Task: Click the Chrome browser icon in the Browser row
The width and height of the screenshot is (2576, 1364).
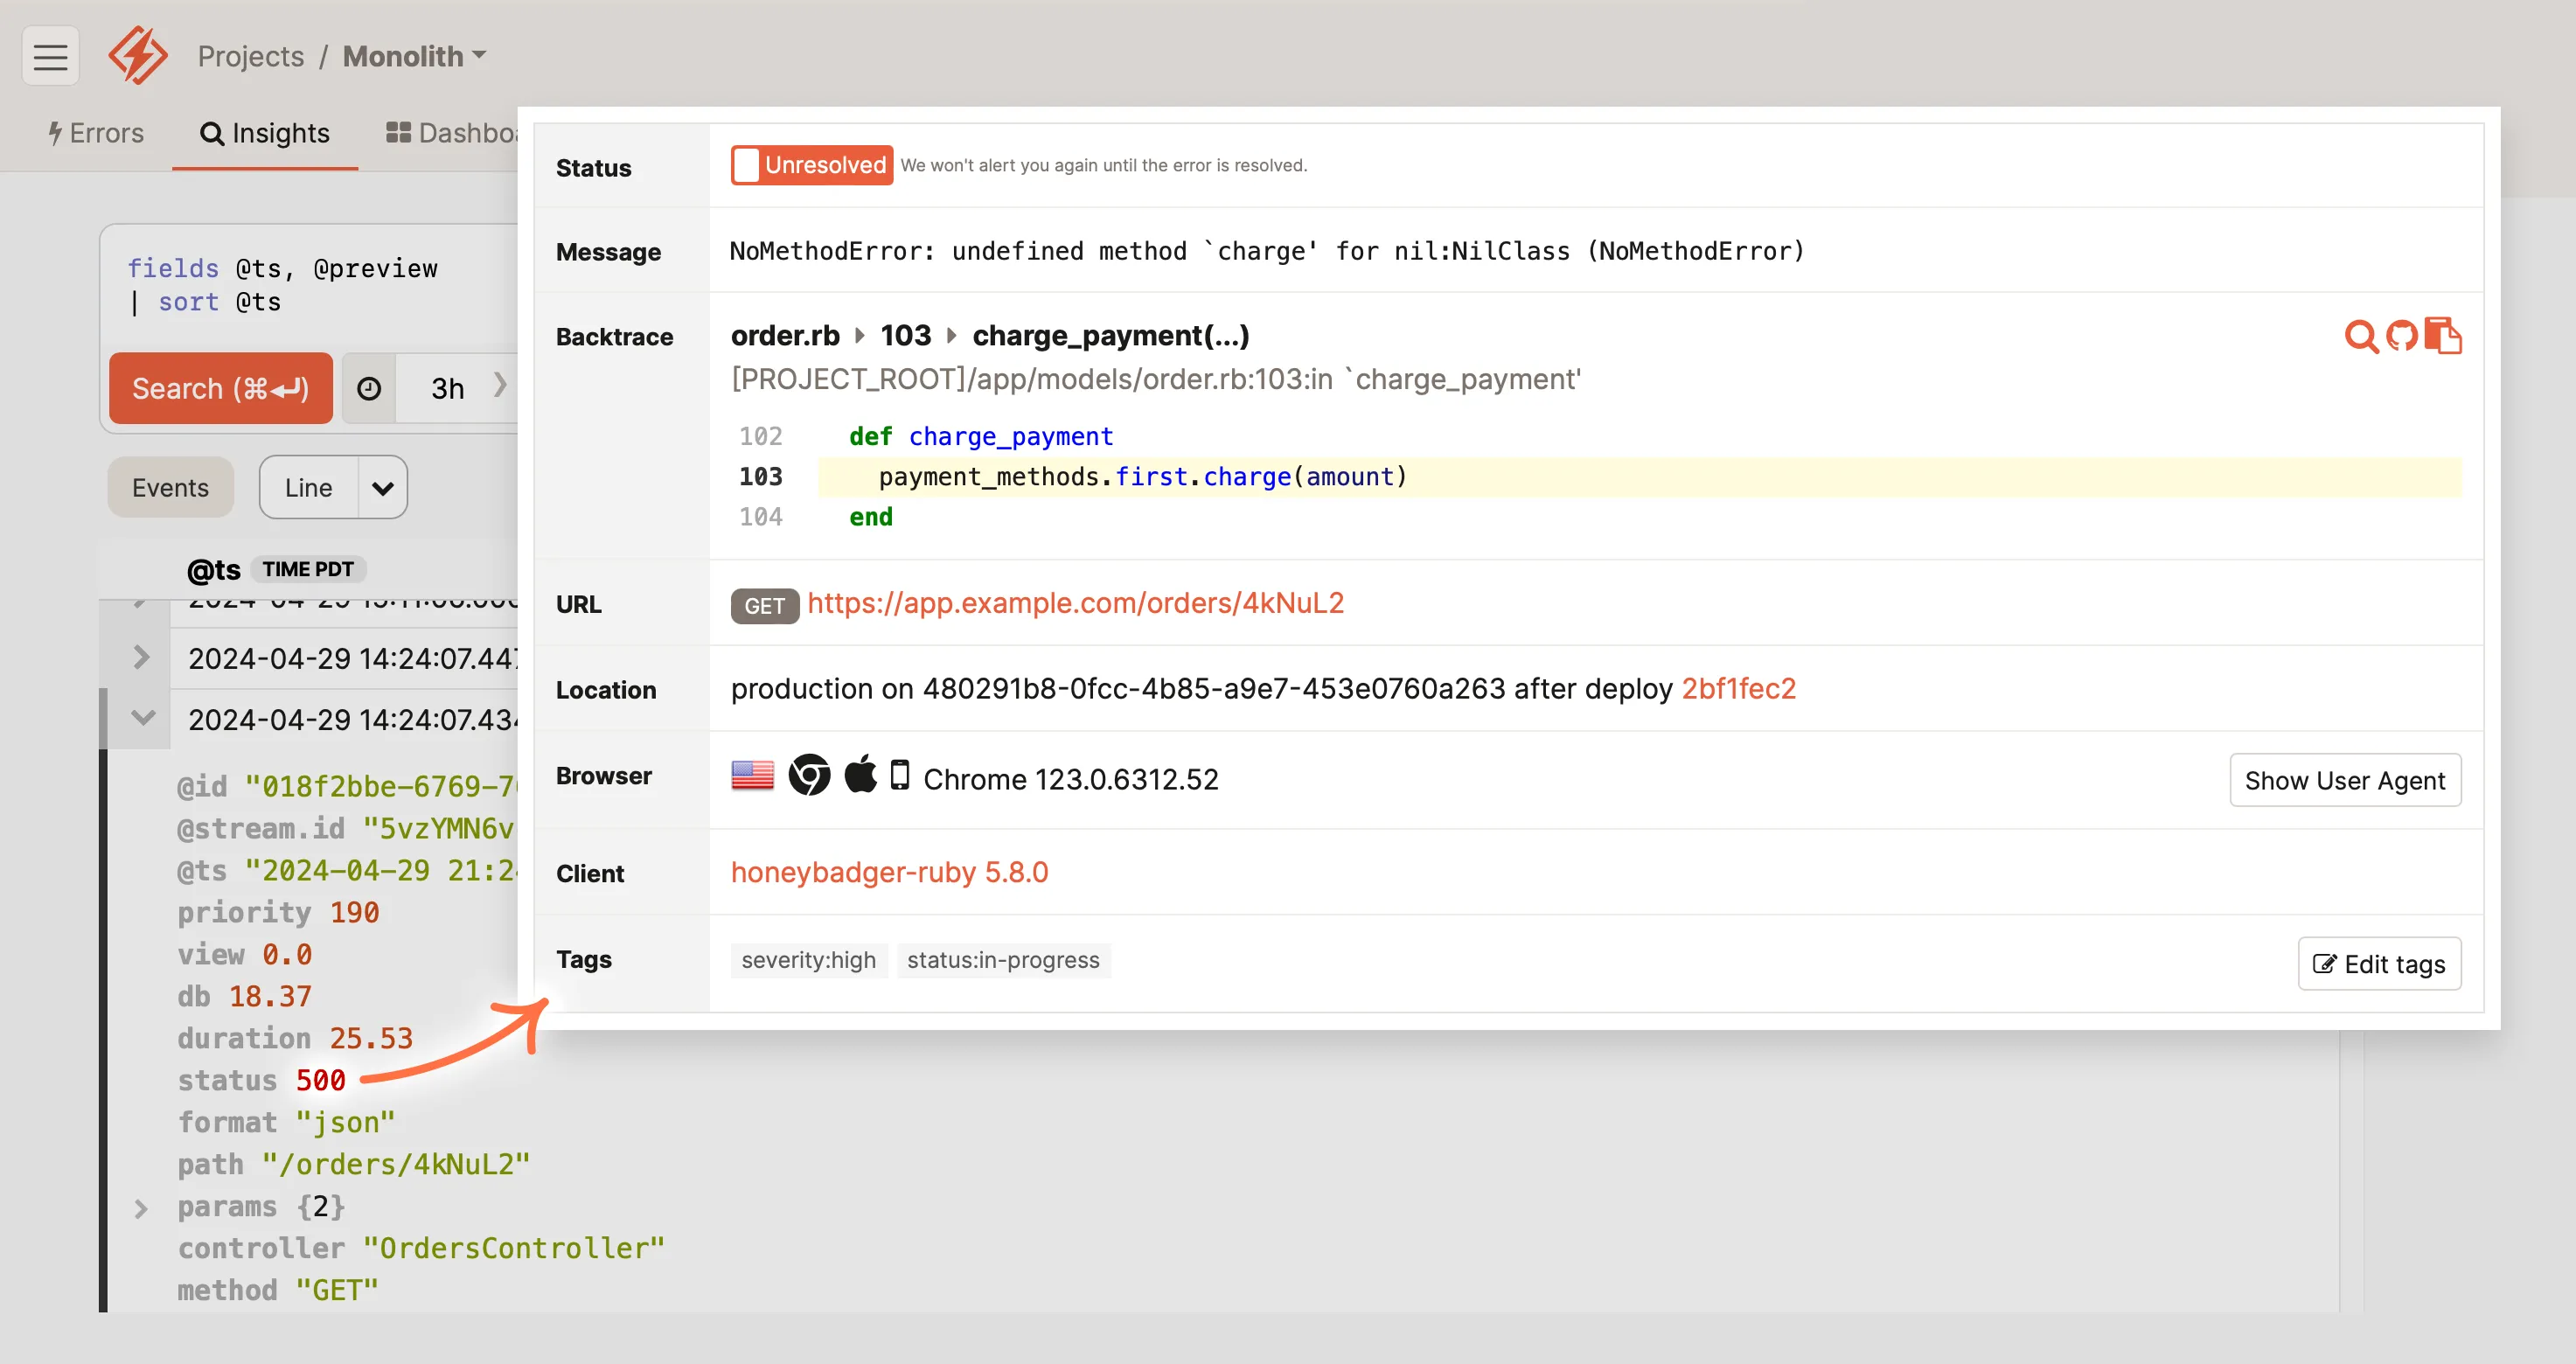Action: [x=809, y=775]
